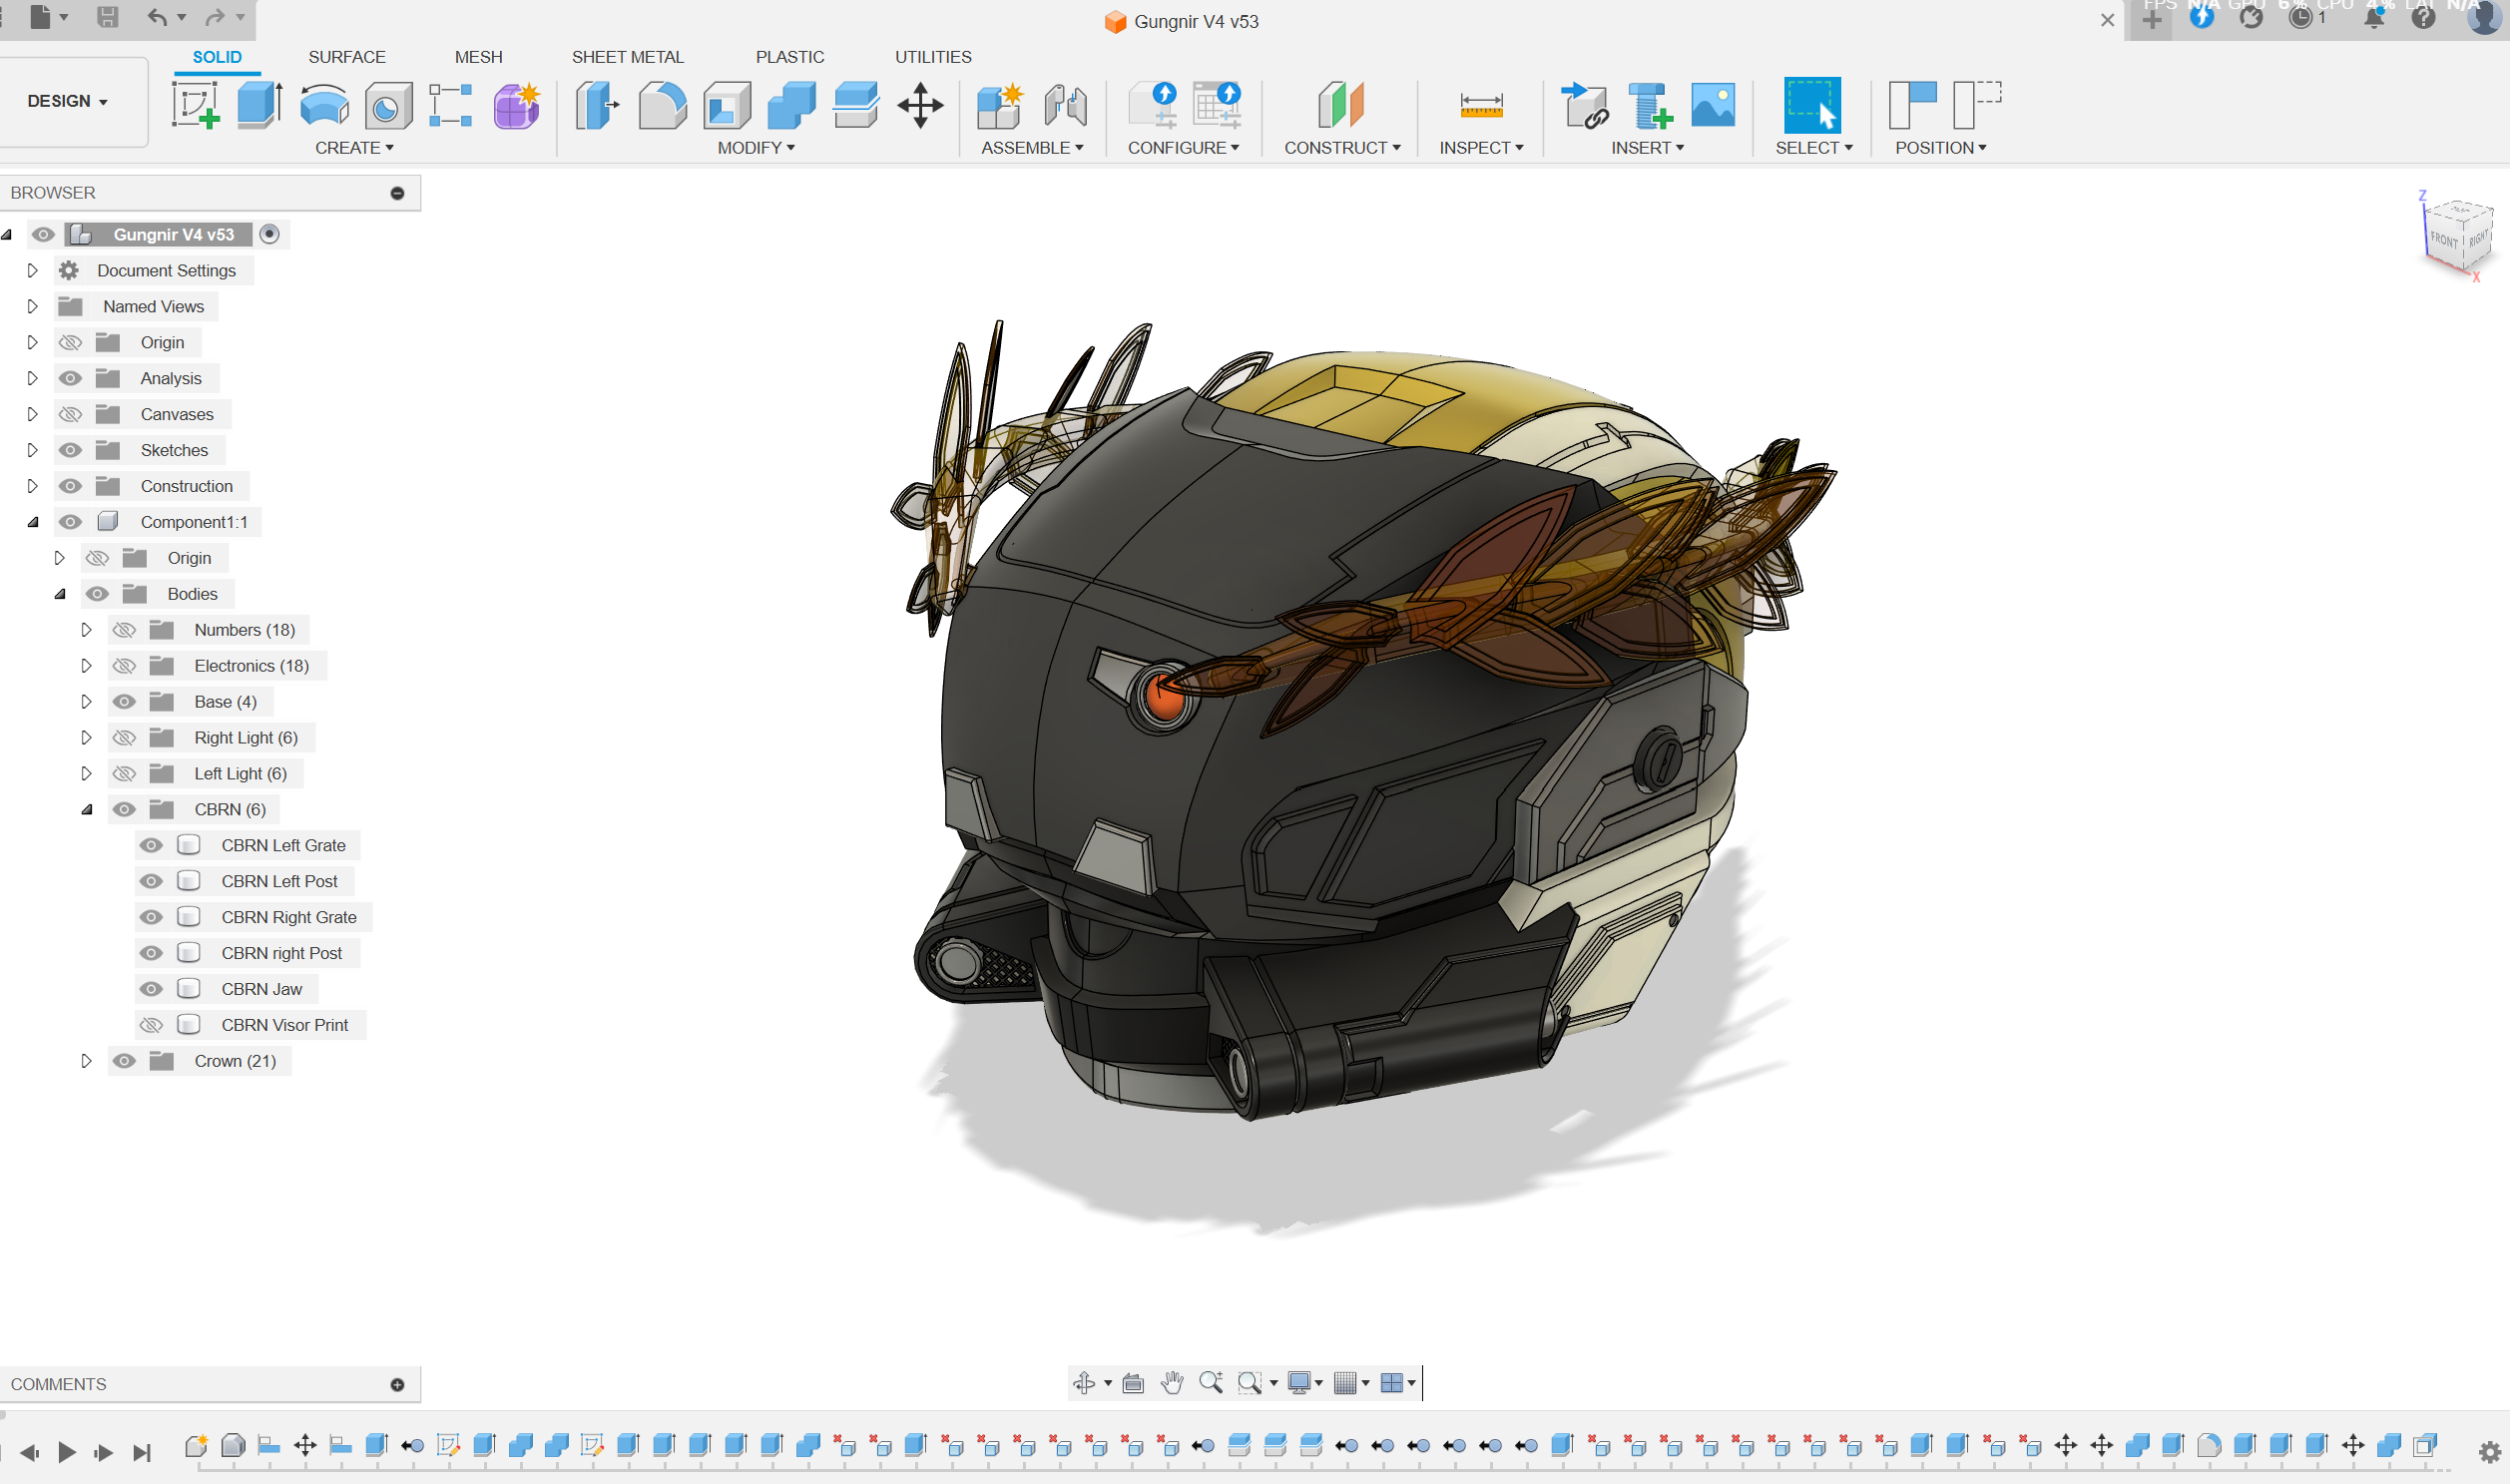Show the Right Light folder
Viewport: 2510px width, 1484px height.
pyautogui.click(x=124, y=738)
